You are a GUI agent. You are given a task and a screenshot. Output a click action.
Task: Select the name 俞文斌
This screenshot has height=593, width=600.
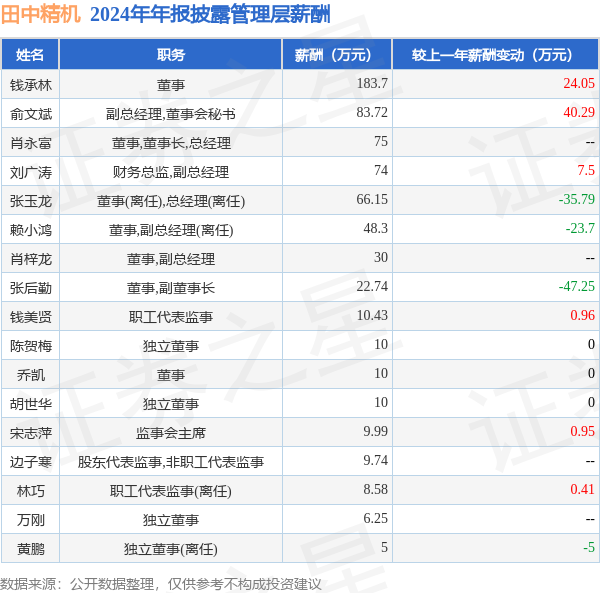(x=31, y=114)
